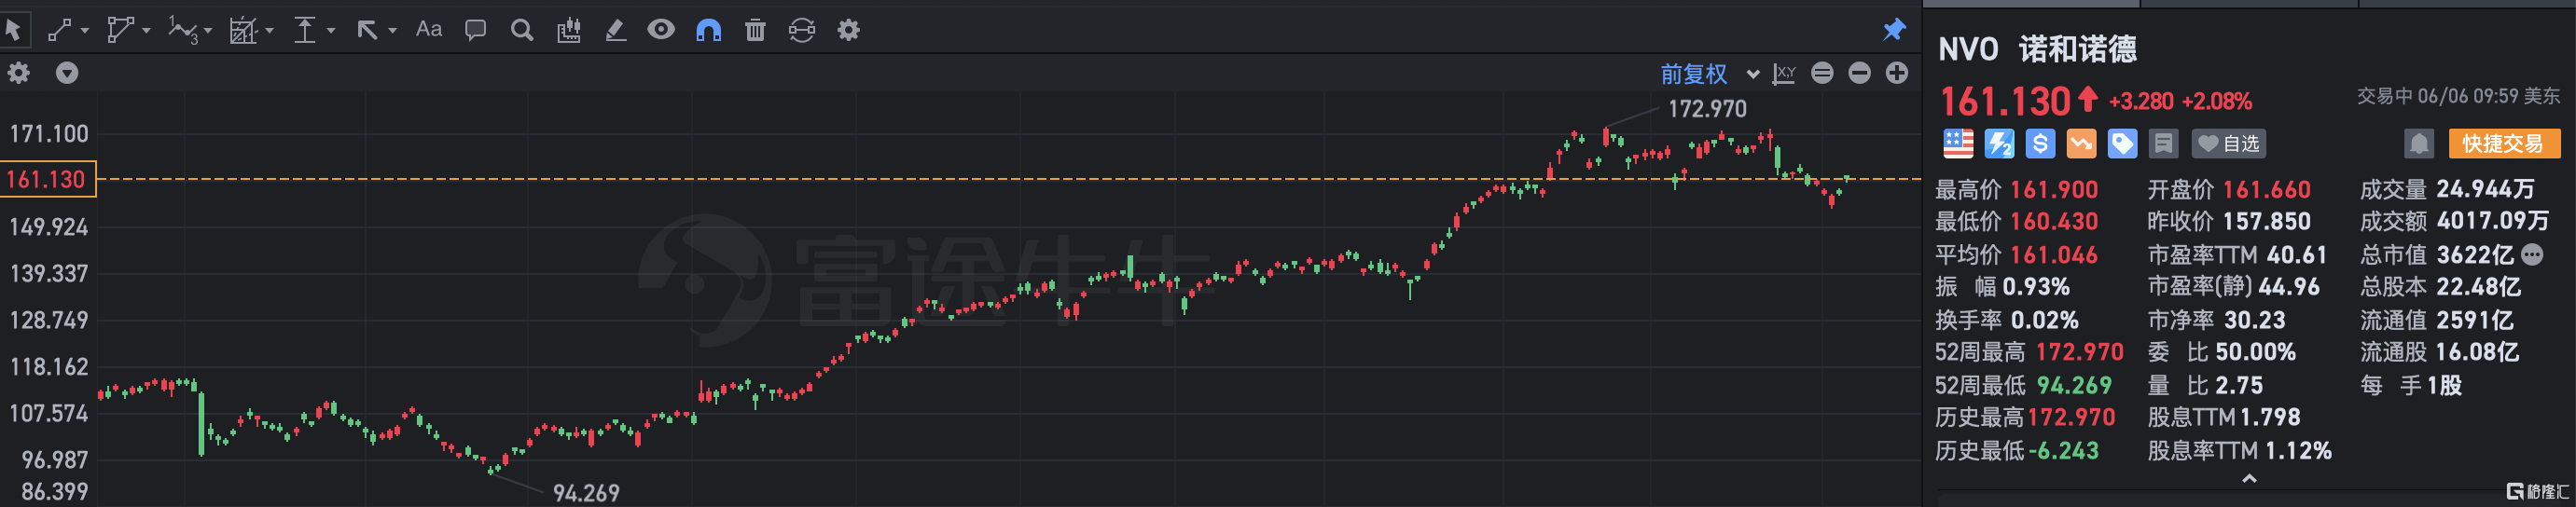Click the blue dollar sign icon
Screen dimensions: 2576x507
click(2040, 144)
